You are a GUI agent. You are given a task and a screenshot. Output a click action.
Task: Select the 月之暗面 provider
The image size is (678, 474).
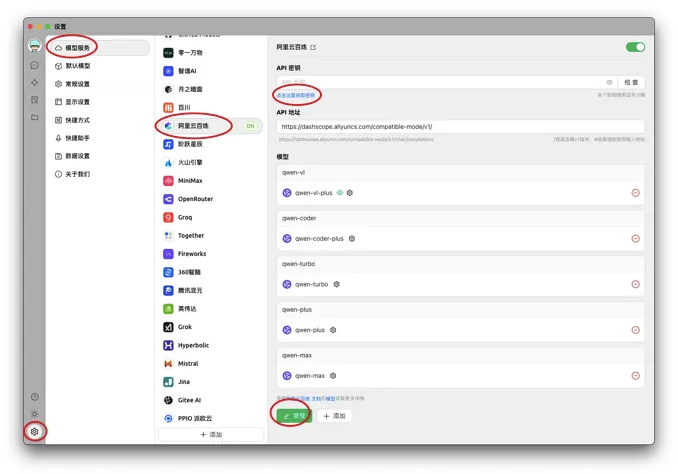tap(210, 89)
